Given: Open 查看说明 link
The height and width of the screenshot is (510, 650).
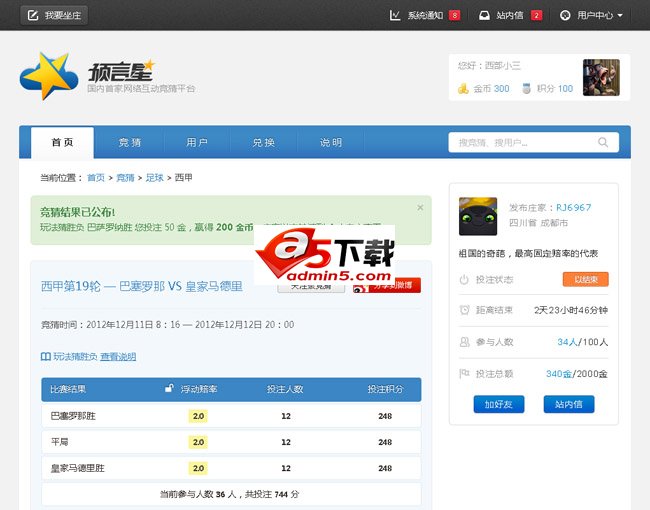Looking at the screenshot, I should pos(118,357).
